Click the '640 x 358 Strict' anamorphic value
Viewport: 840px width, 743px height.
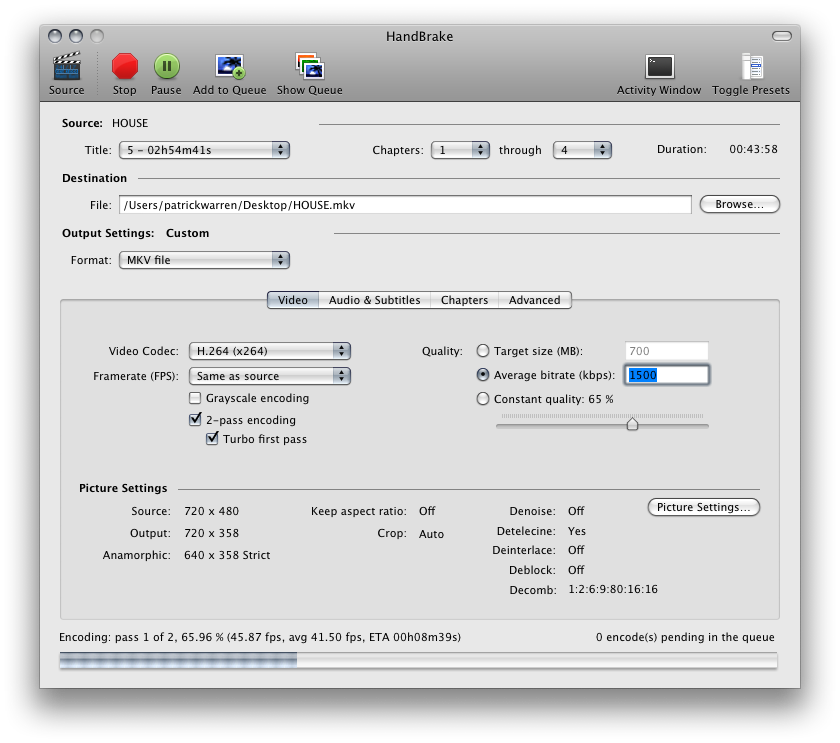pyautogui.click(x=227, y=555)
